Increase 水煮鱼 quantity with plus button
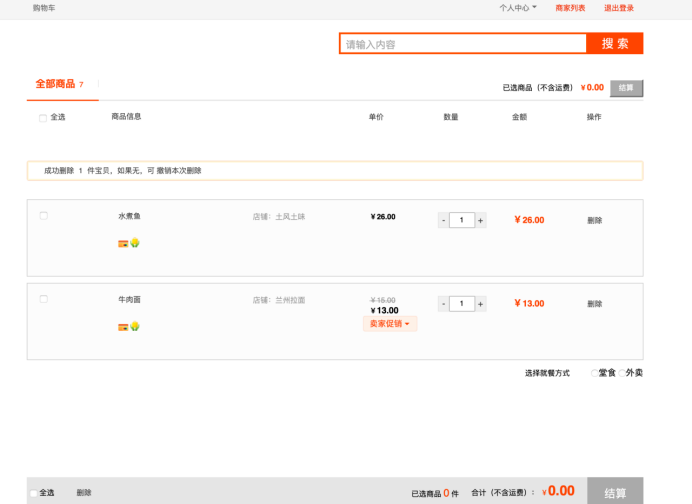Viewport: 692px width, 504px height. (480, 220)
